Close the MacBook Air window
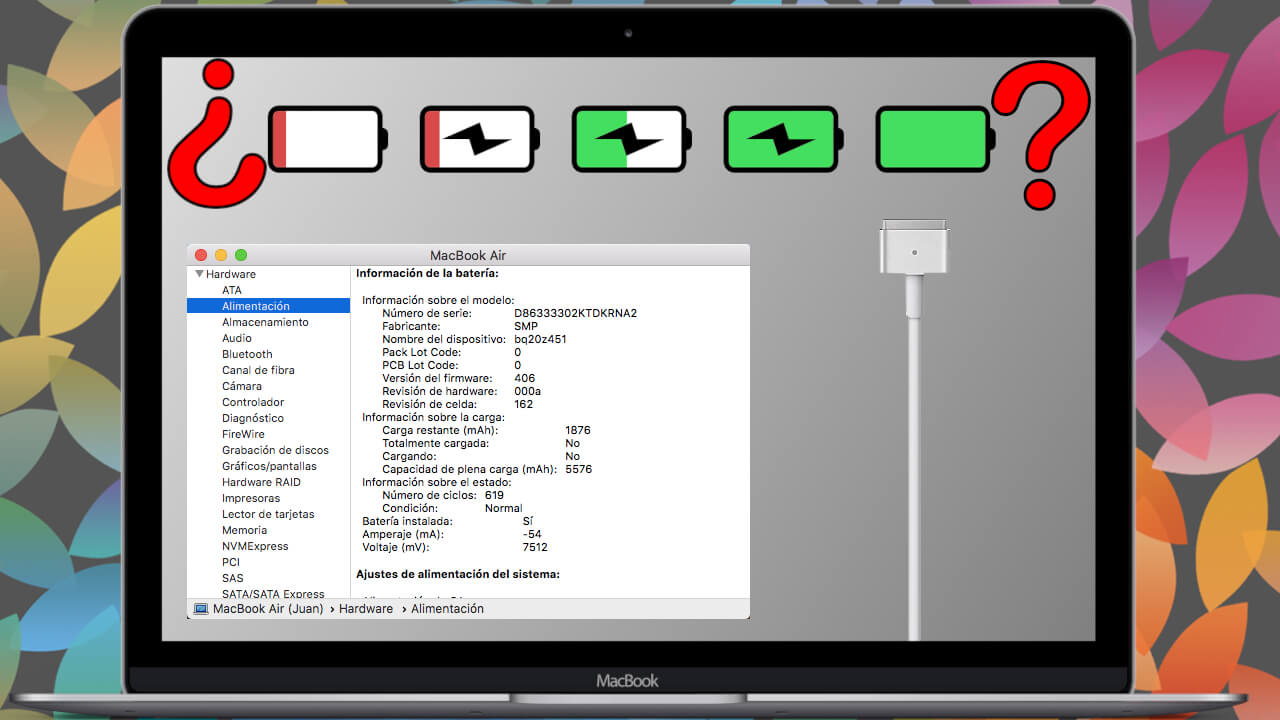This screenshot has height=720, width=1280. [201, 255]
